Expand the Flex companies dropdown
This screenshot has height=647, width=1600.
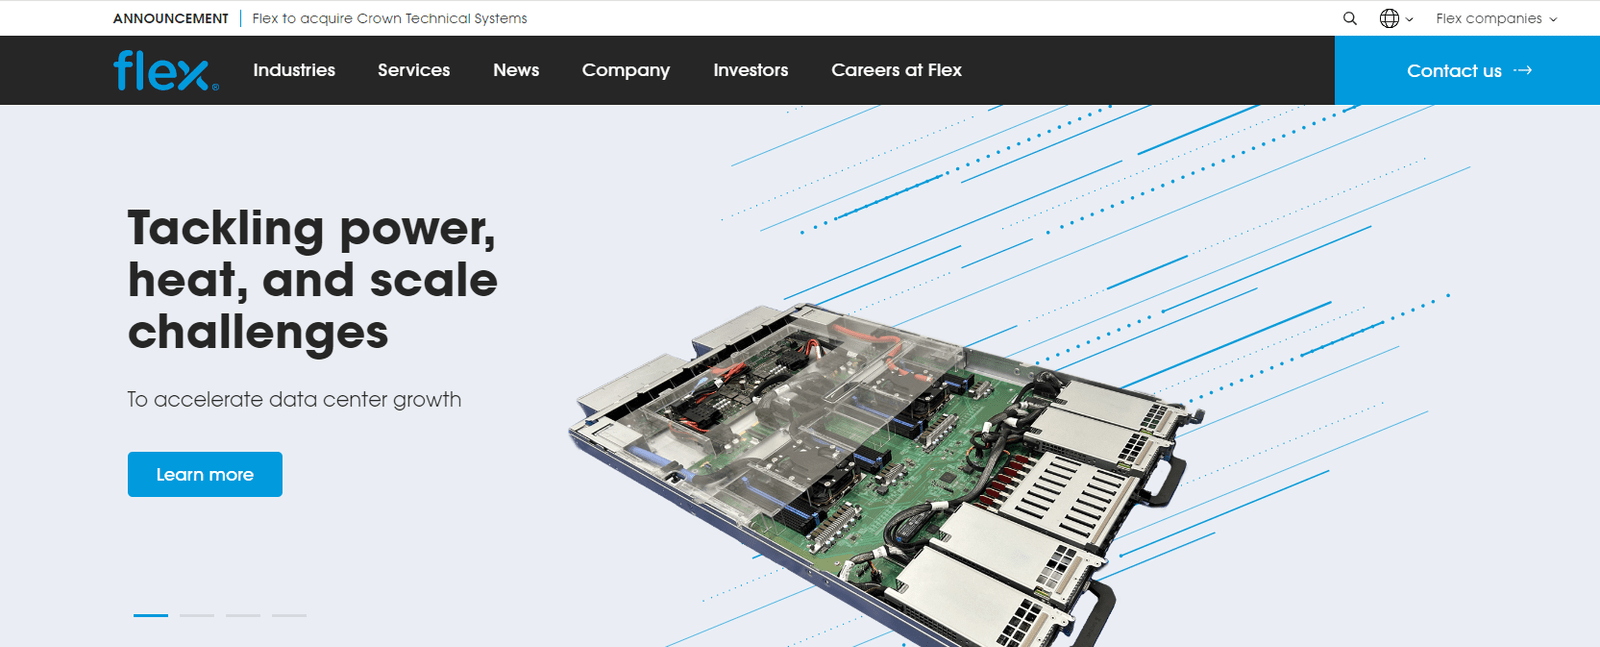tap(1496, 18)
